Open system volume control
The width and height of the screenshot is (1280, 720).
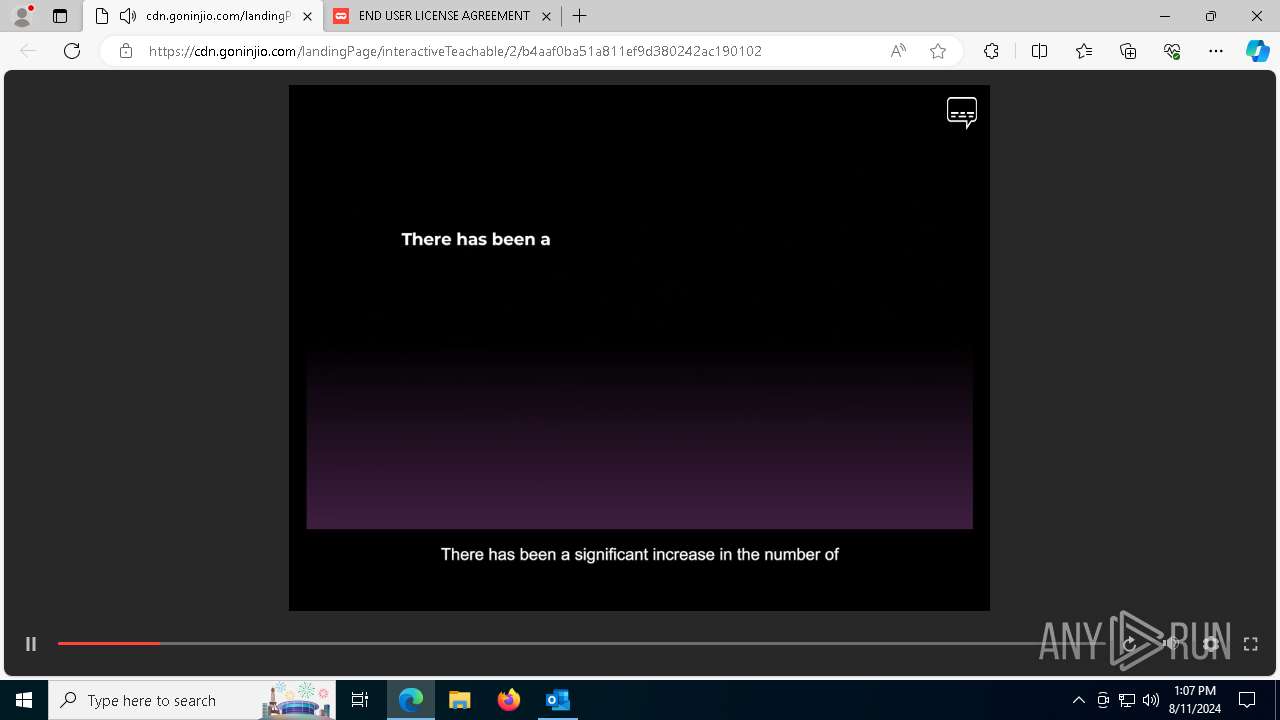pyautogui.click(x=1151, y=700)
